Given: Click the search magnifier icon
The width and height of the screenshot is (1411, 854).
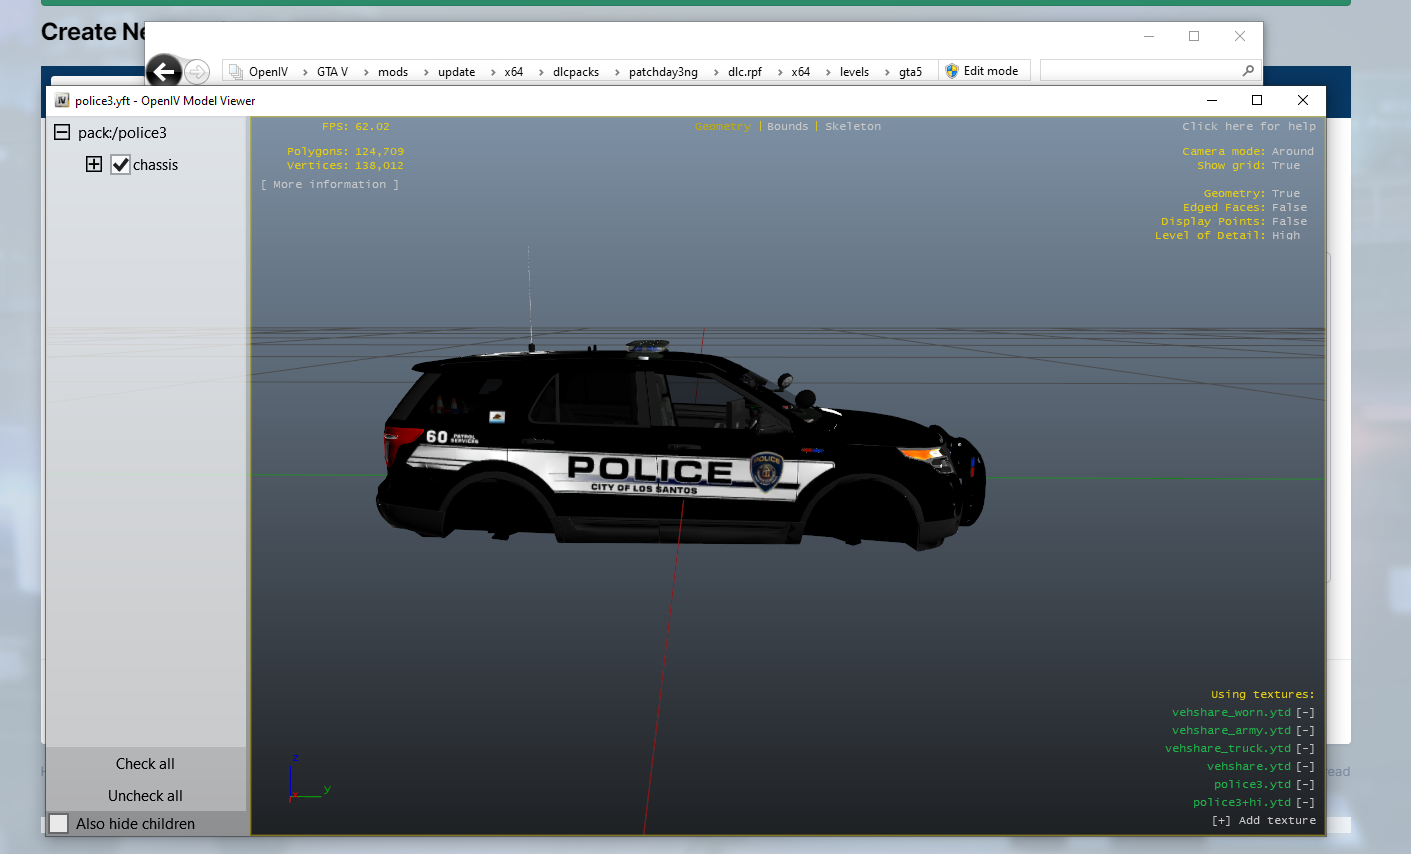Looking at the screenshot, I should (x=1248, y=71).
